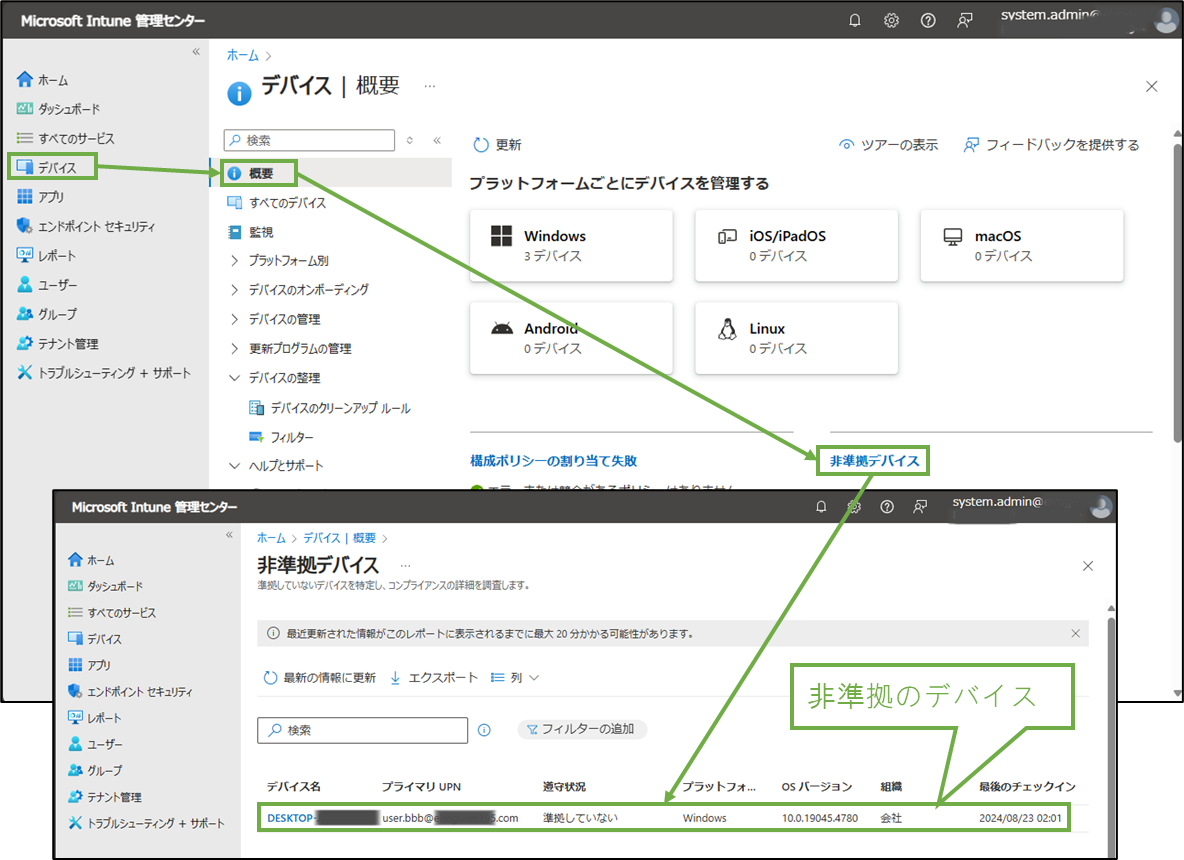Click user avatar in back window header
The height and width of the screenshot is (860, 1184).
click(x=1165, y=20)
